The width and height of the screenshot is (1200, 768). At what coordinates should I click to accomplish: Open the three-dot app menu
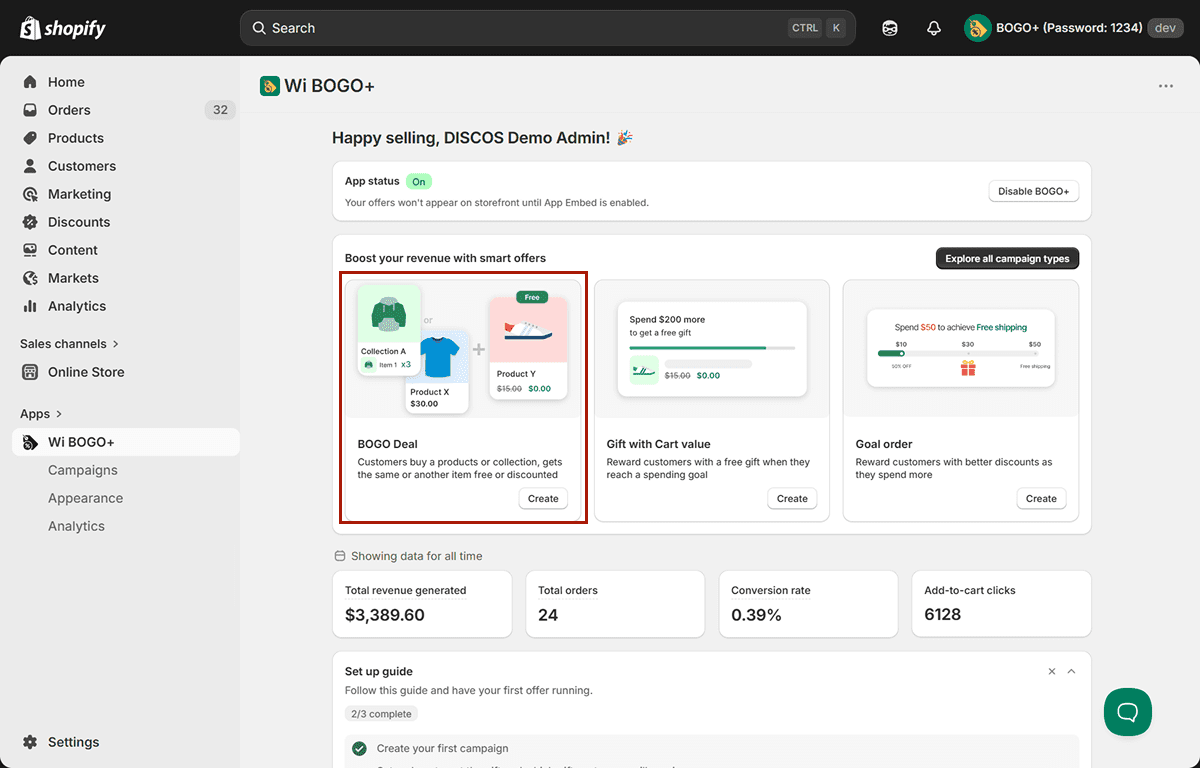click(1166, 86)
